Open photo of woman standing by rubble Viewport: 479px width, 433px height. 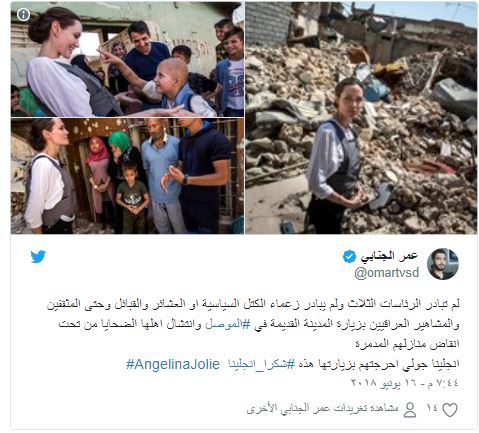click(361, 118)
